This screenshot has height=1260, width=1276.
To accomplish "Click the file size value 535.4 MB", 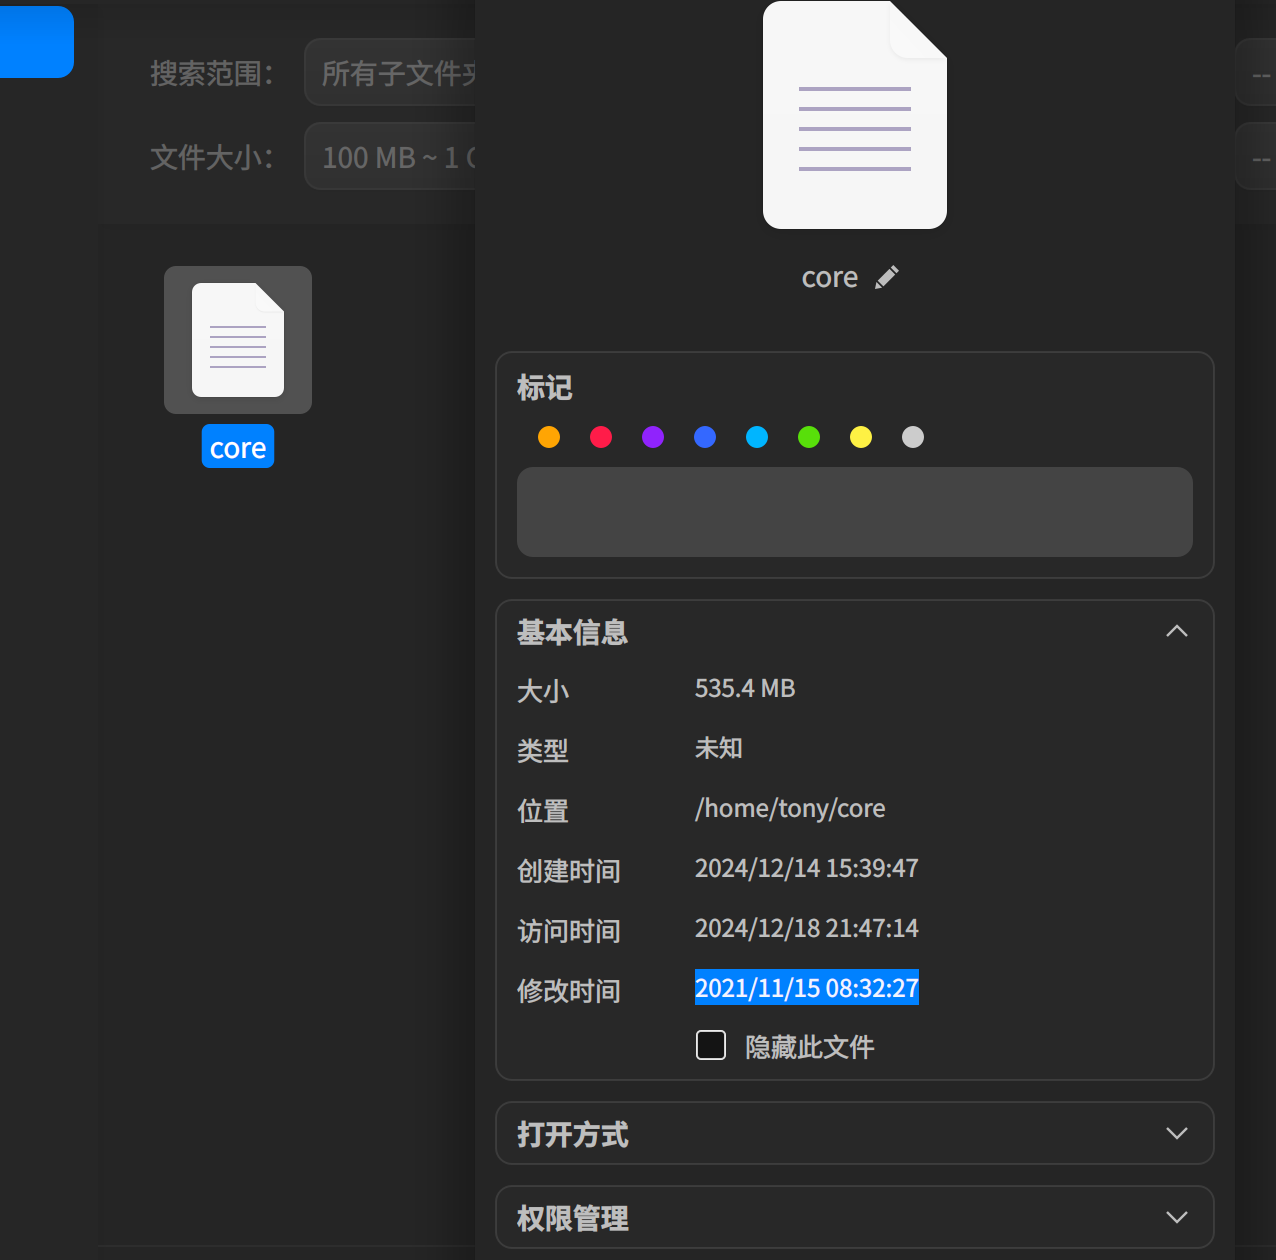I will 745,688.
